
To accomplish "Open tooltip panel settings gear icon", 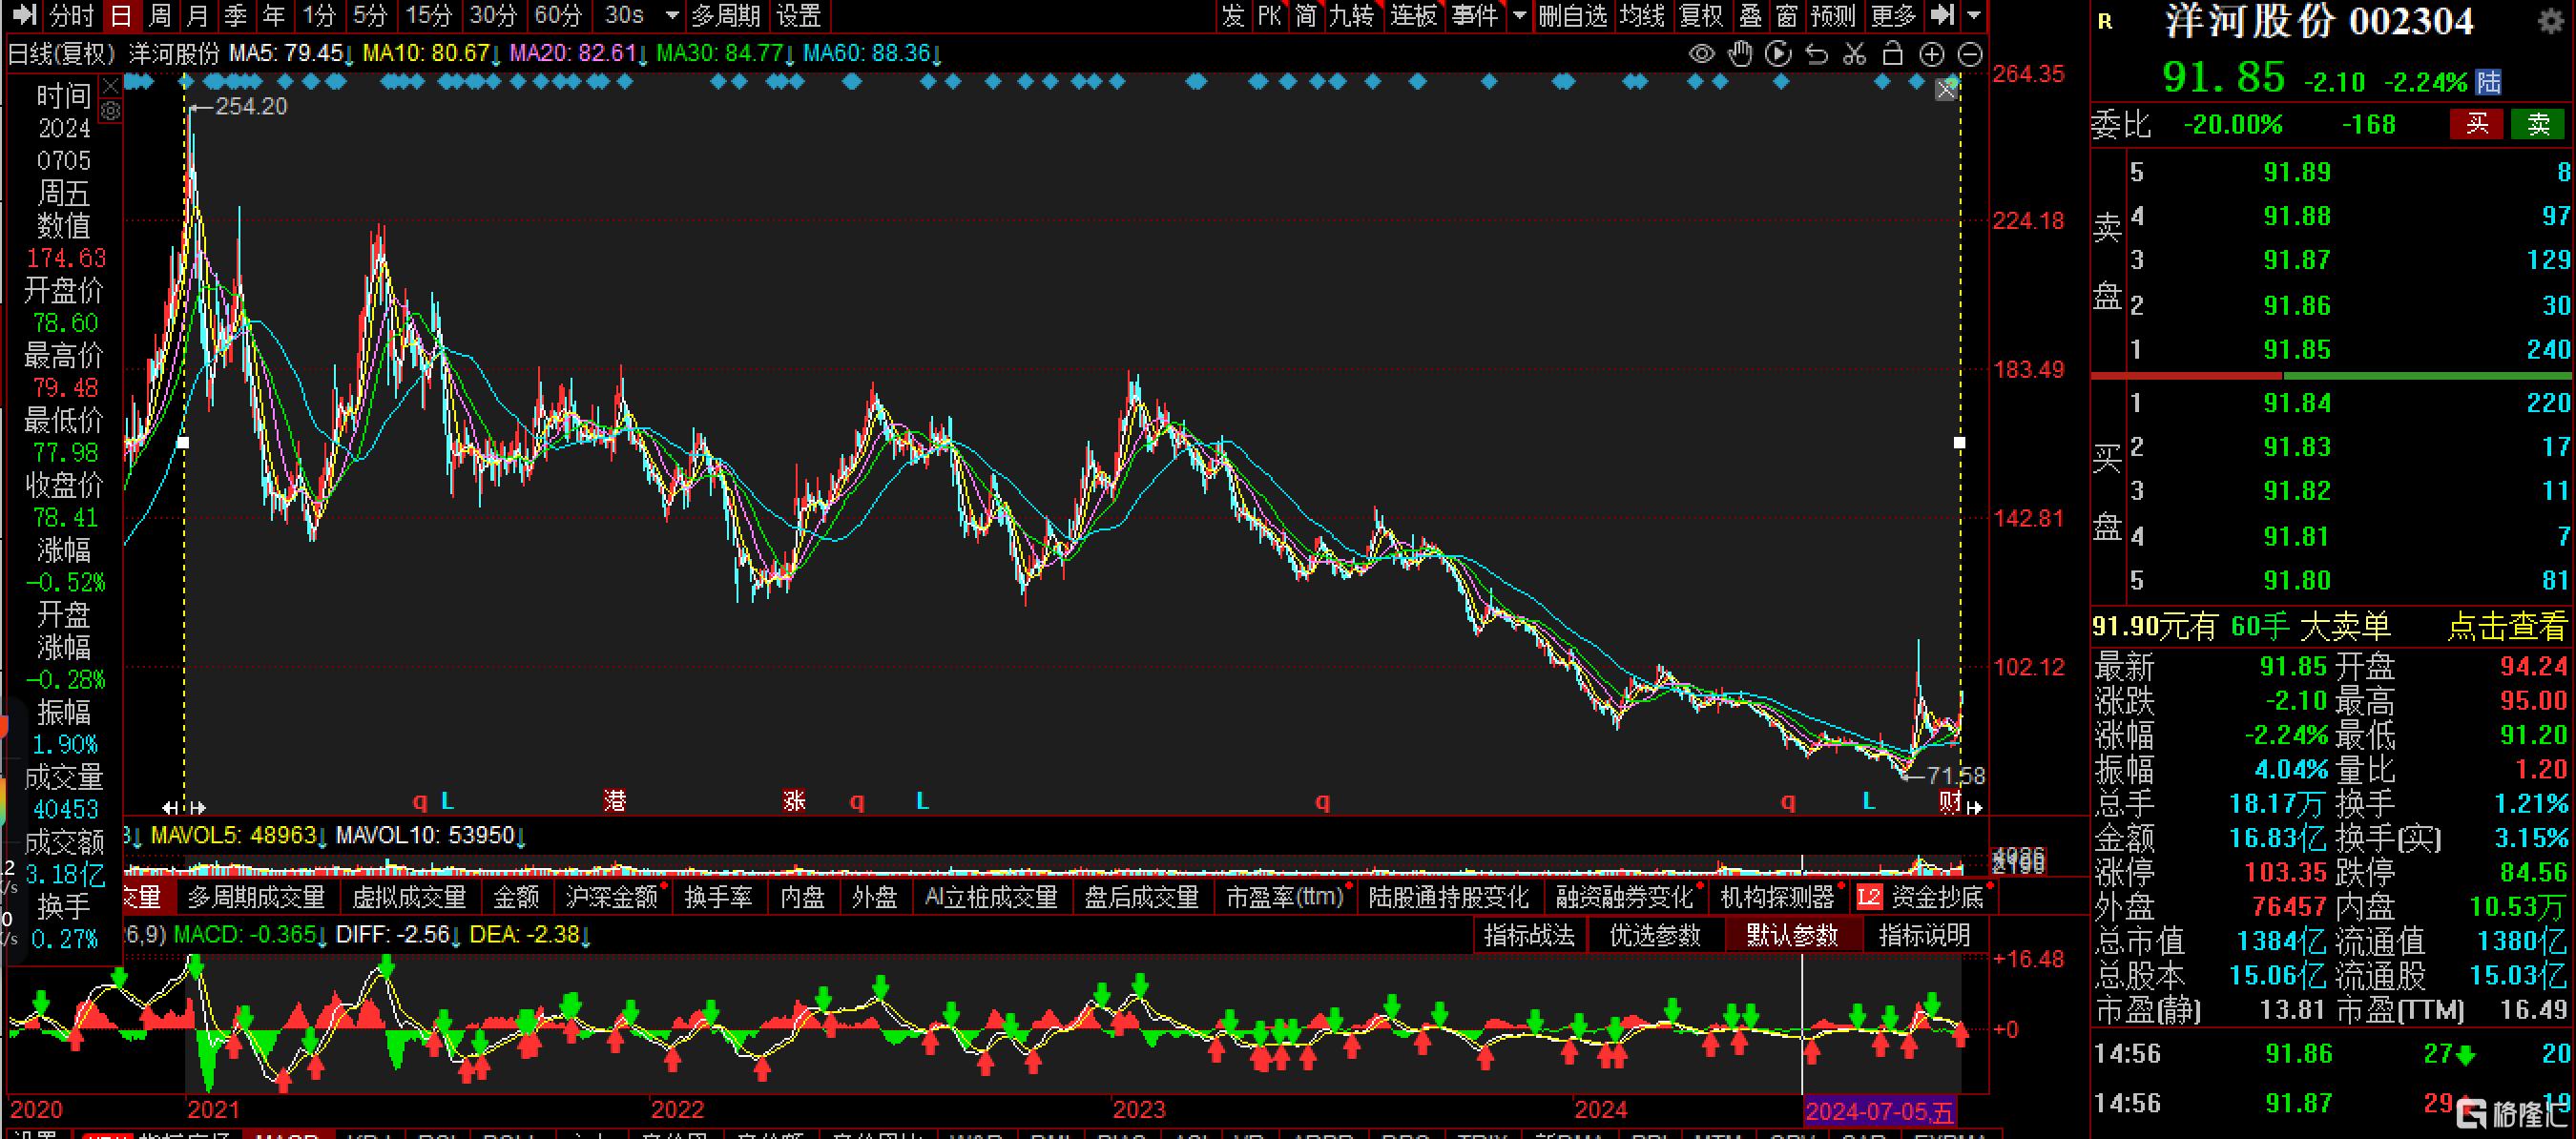I will click(x=111, y=111).
